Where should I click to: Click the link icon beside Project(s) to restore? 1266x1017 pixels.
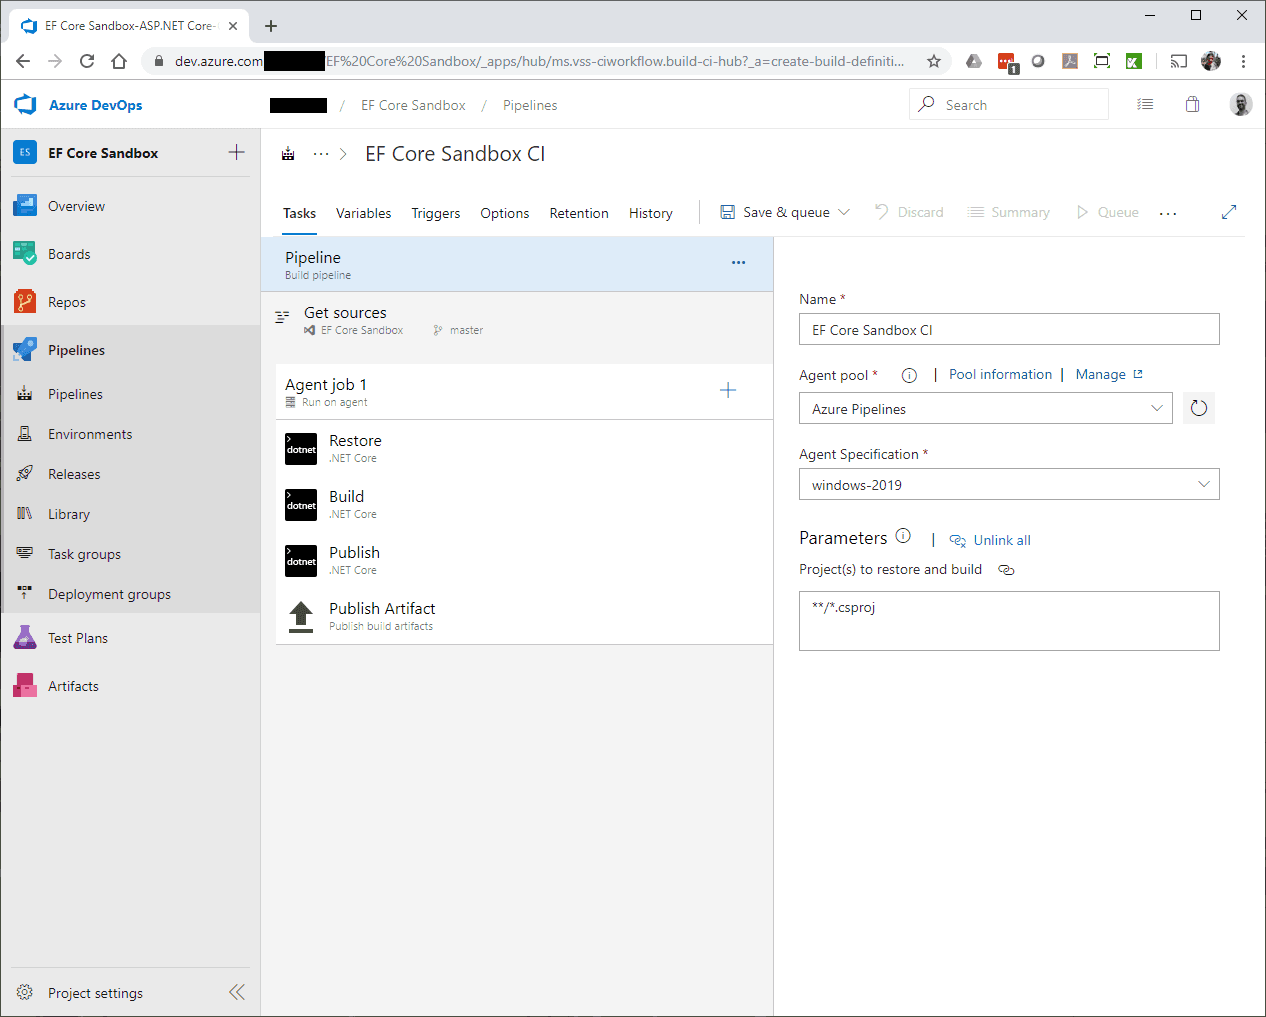click(1006, 570)
